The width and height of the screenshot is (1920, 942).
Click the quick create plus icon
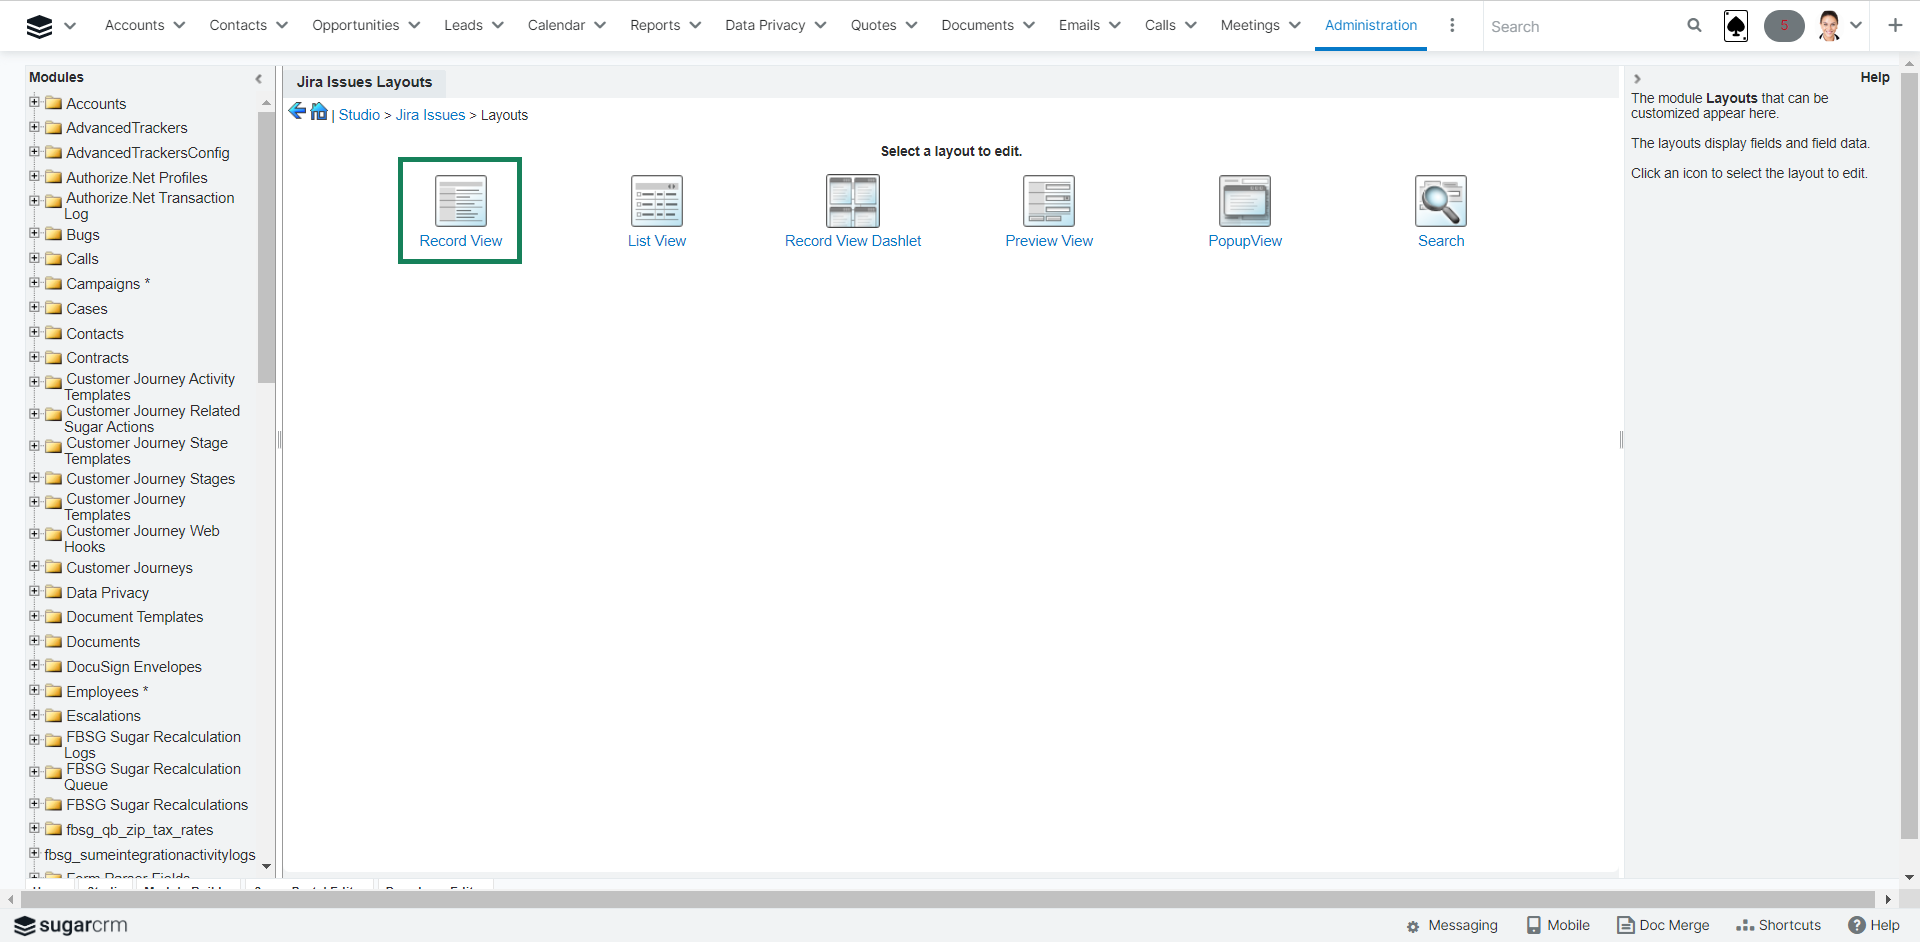pos(1895,26)
